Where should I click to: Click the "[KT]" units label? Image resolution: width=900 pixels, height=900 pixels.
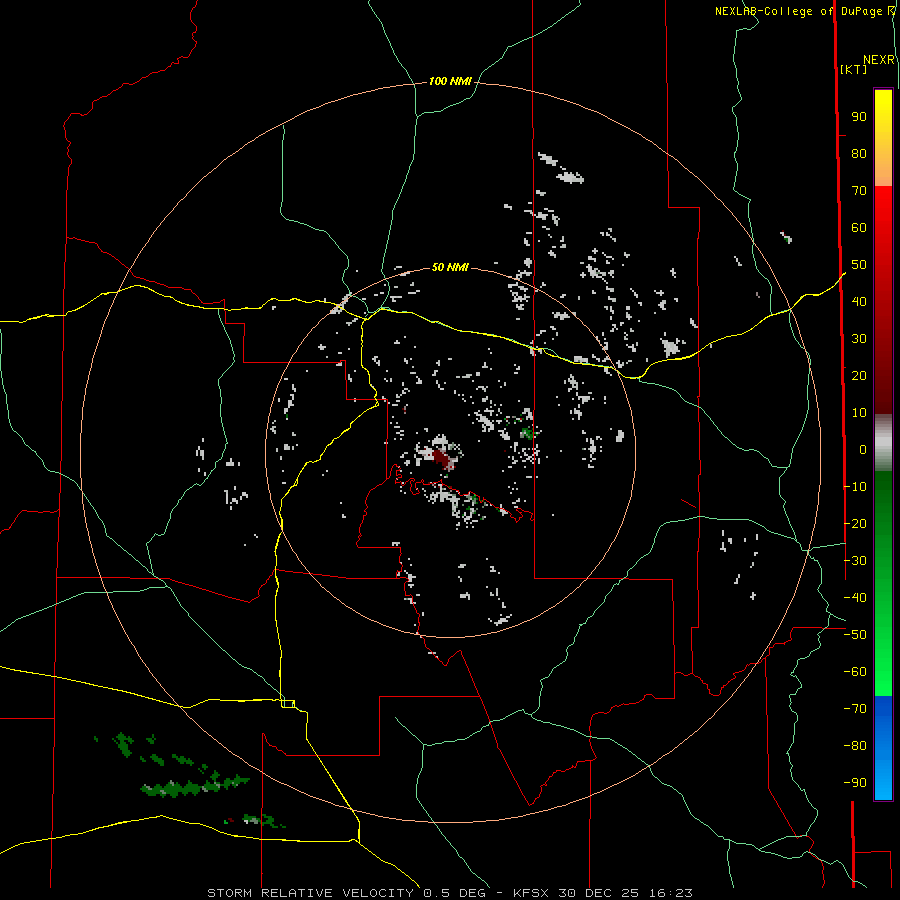click(x=854, y=69)
